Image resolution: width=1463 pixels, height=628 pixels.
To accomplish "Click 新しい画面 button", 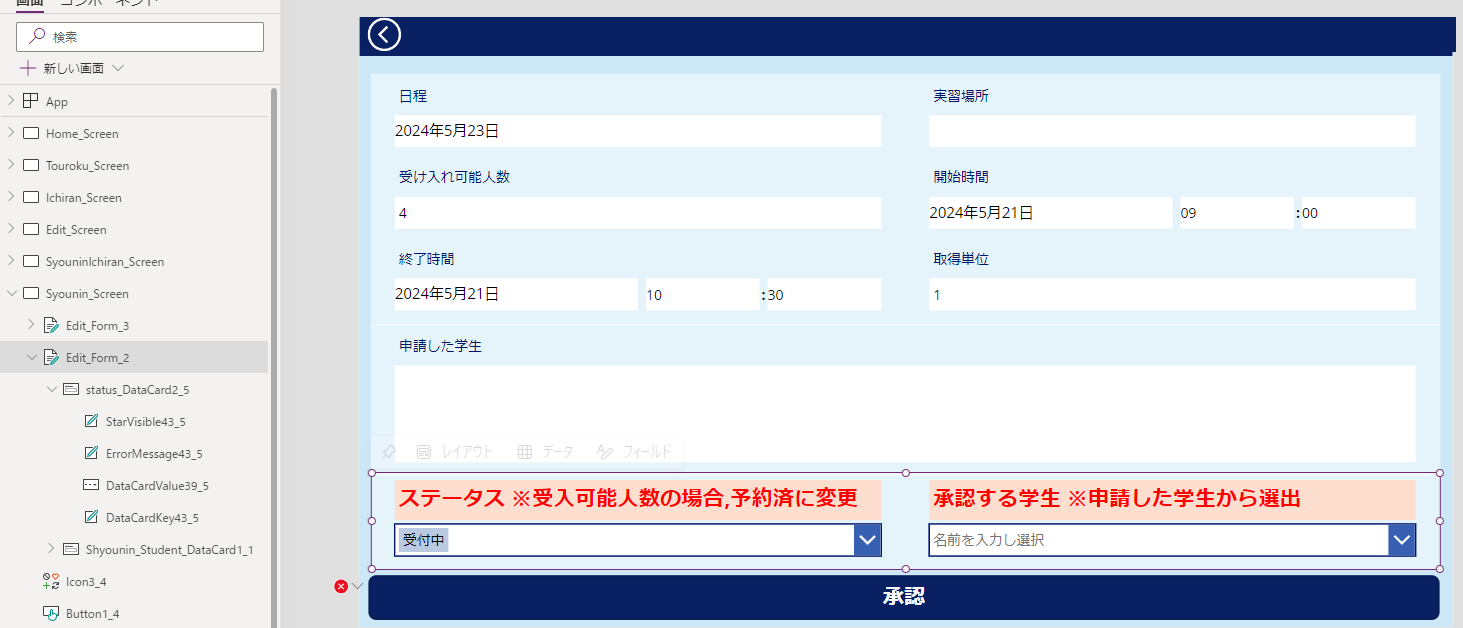I will (x=72, y=68).
